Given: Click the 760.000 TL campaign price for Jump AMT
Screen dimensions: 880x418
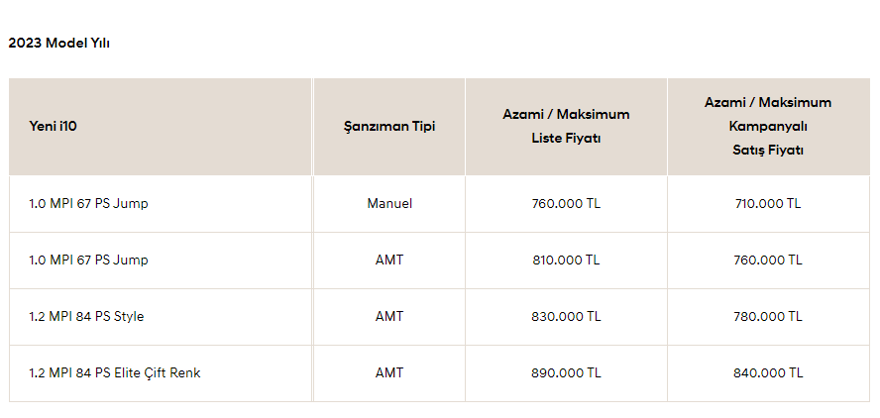Looking at the screenshot, I should click(x=767, y=260).
